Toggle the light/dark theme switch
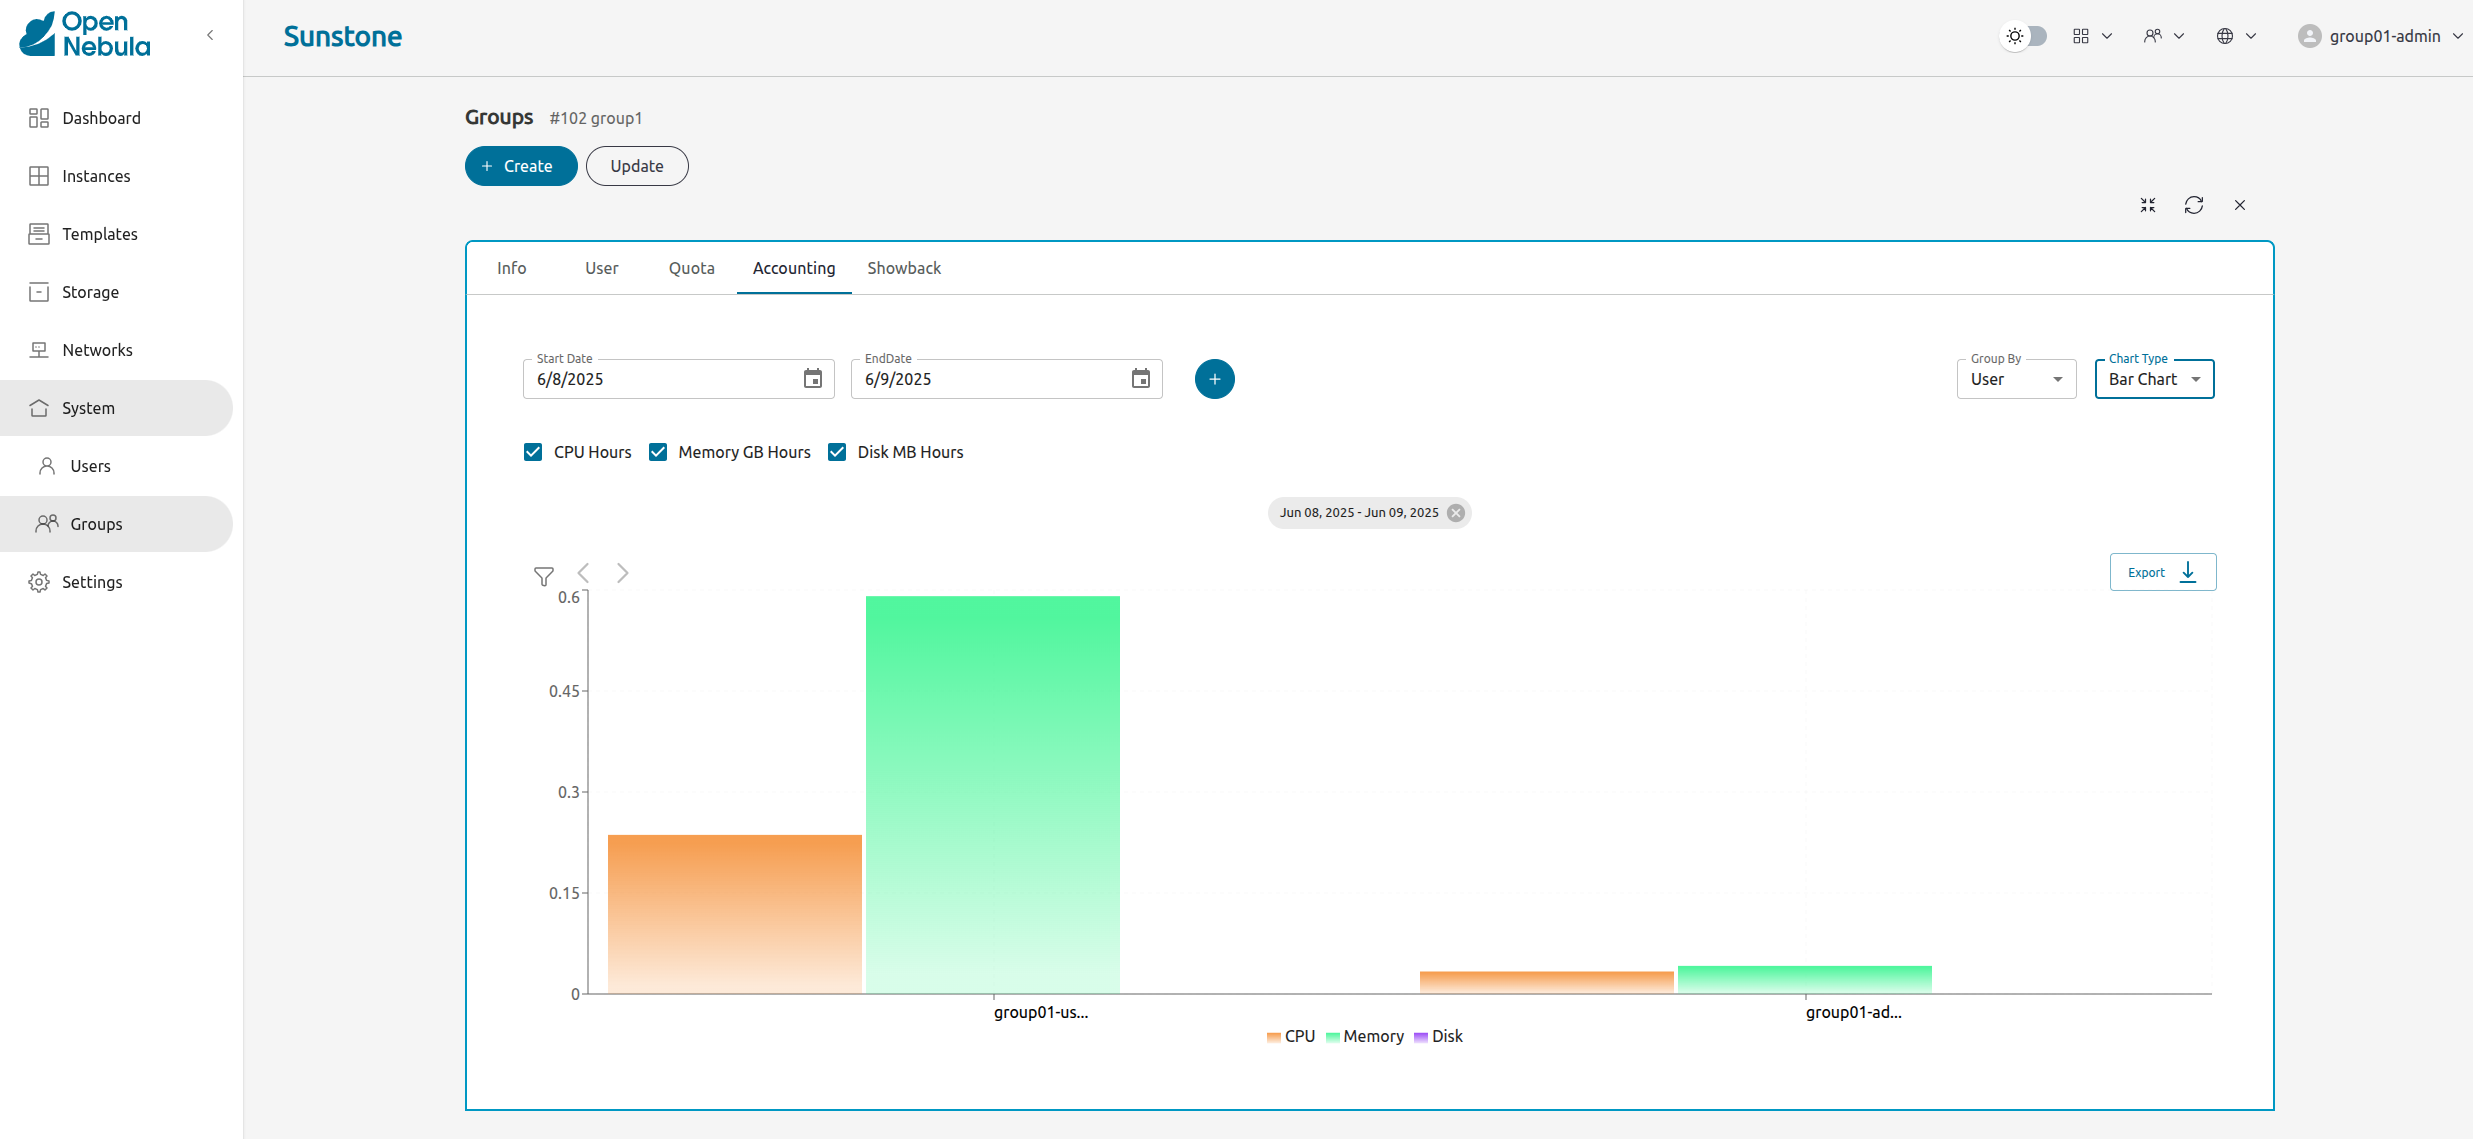 point(2024,36)
